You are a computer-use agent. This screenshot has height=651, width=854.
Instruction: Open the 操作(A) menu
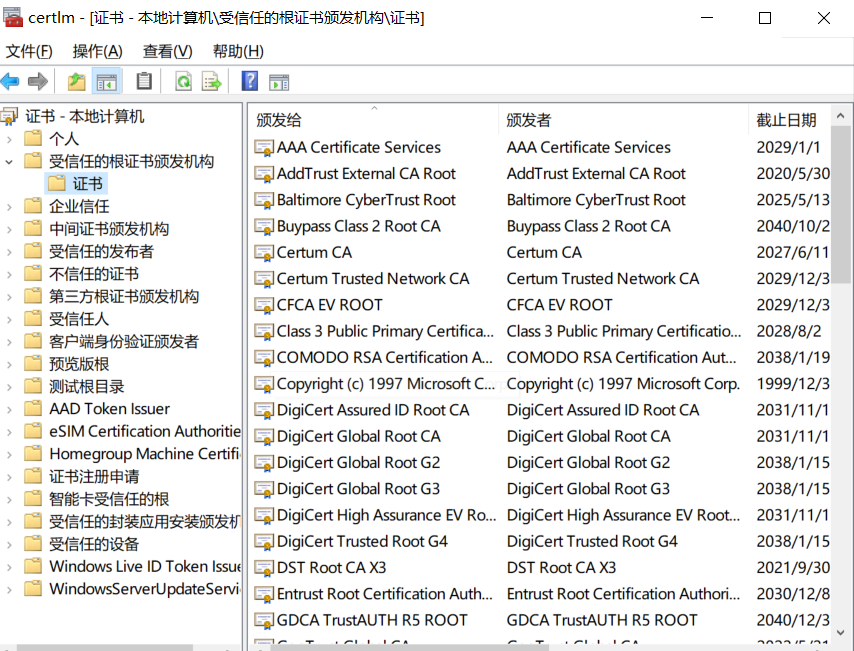[97, 51]
